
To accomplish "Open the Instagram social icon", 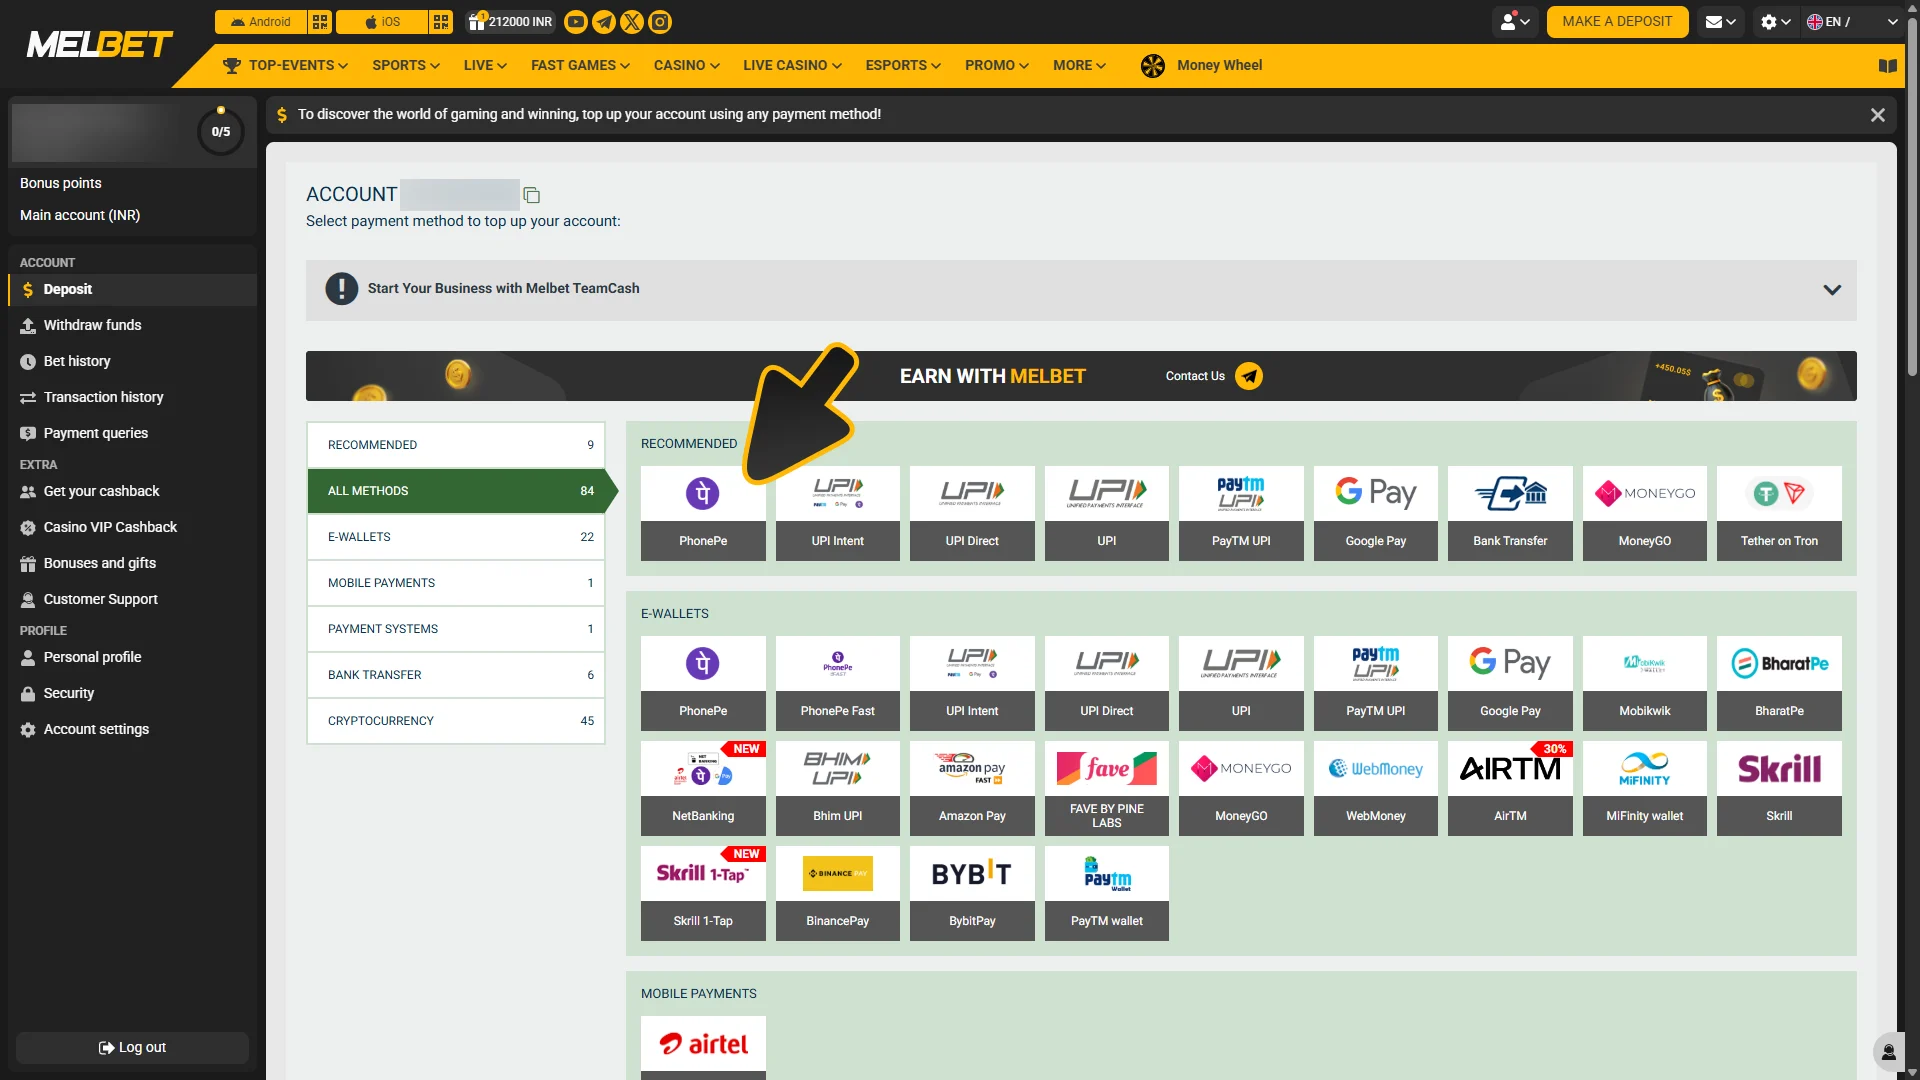I will (660, 22).
